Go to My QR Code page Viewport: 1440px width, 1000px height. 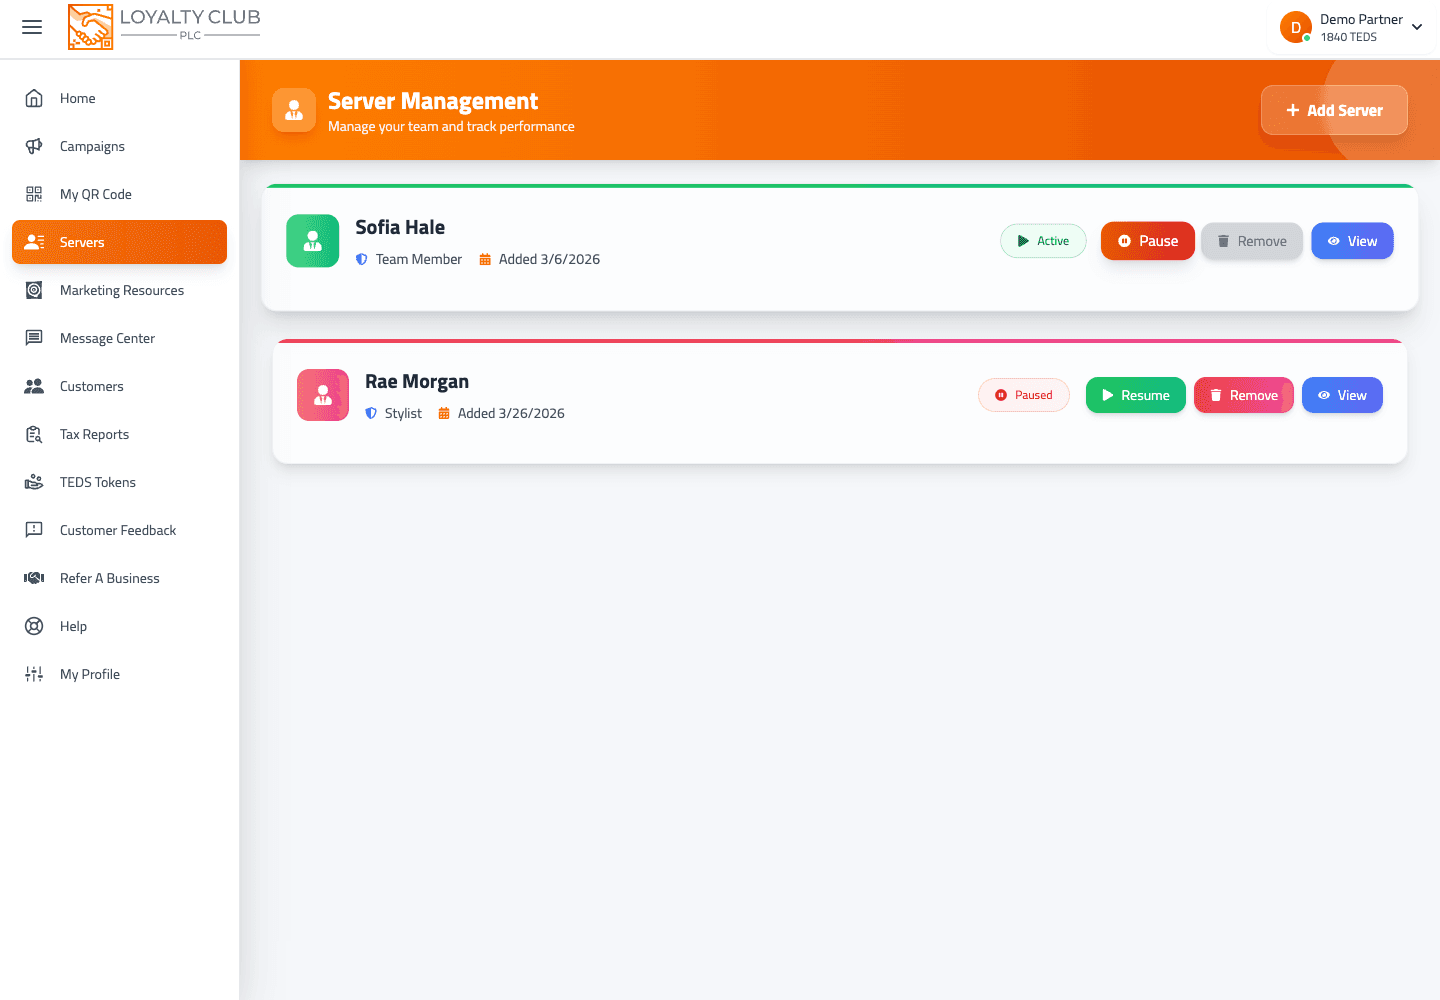coord(119,194)
